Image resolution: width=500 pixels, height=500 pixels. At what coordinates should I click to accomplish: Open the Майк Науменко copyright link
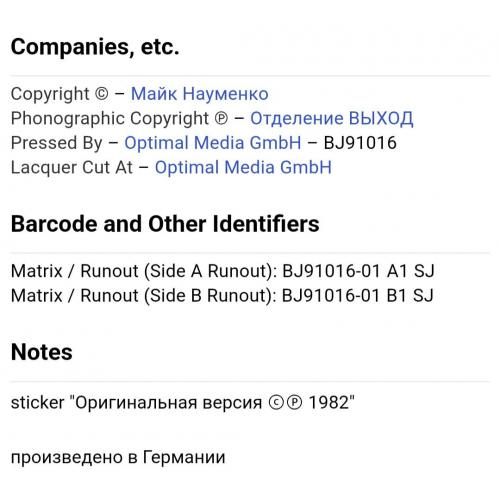coord(200,94)
